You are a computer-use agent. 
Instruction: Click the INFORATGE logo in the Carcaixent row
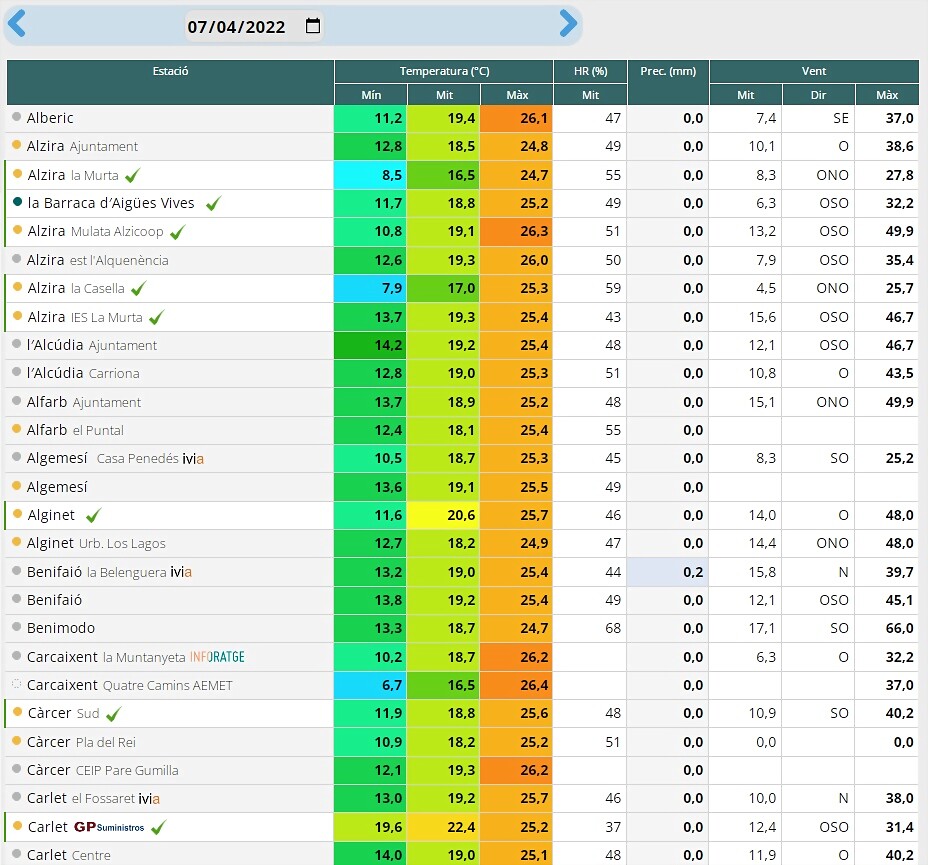(217, 657)
